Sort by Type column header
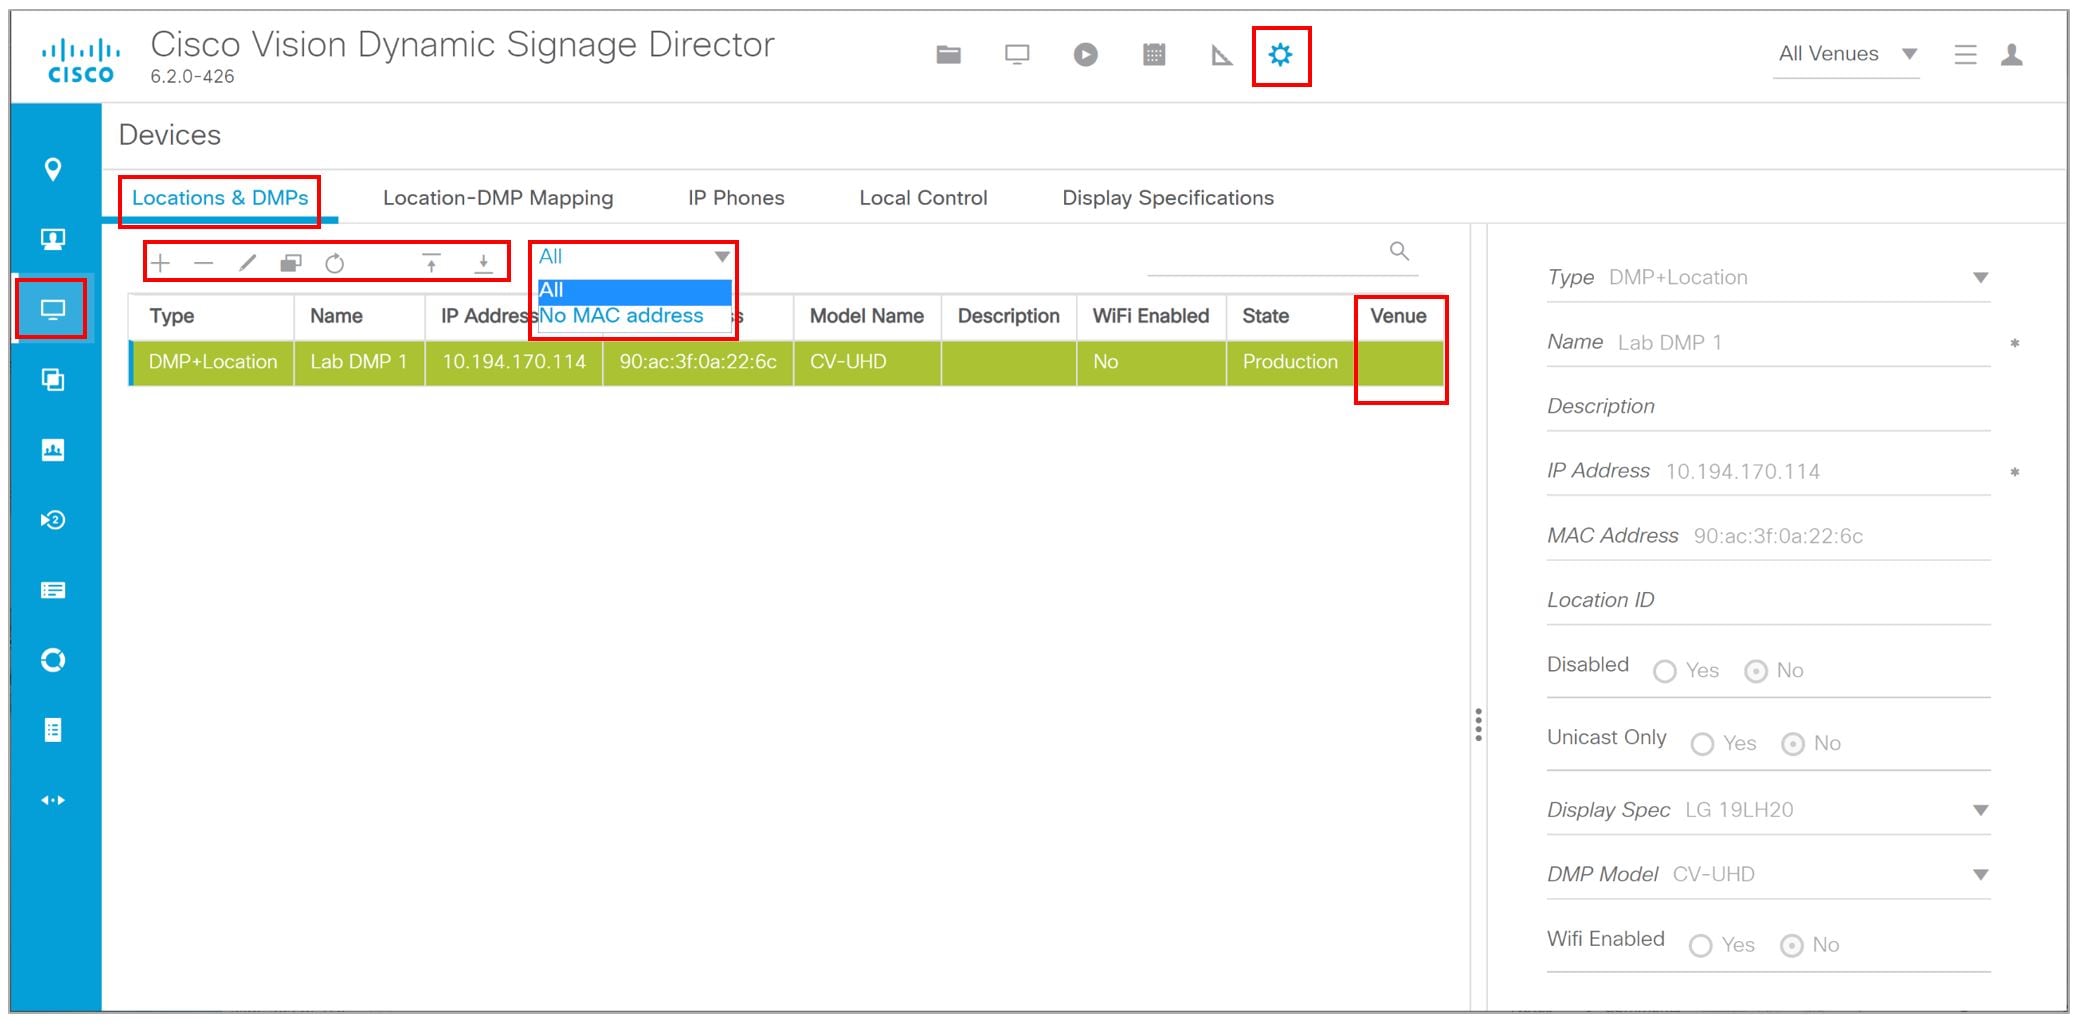2082x1030 pixels. tap(211, 316)
